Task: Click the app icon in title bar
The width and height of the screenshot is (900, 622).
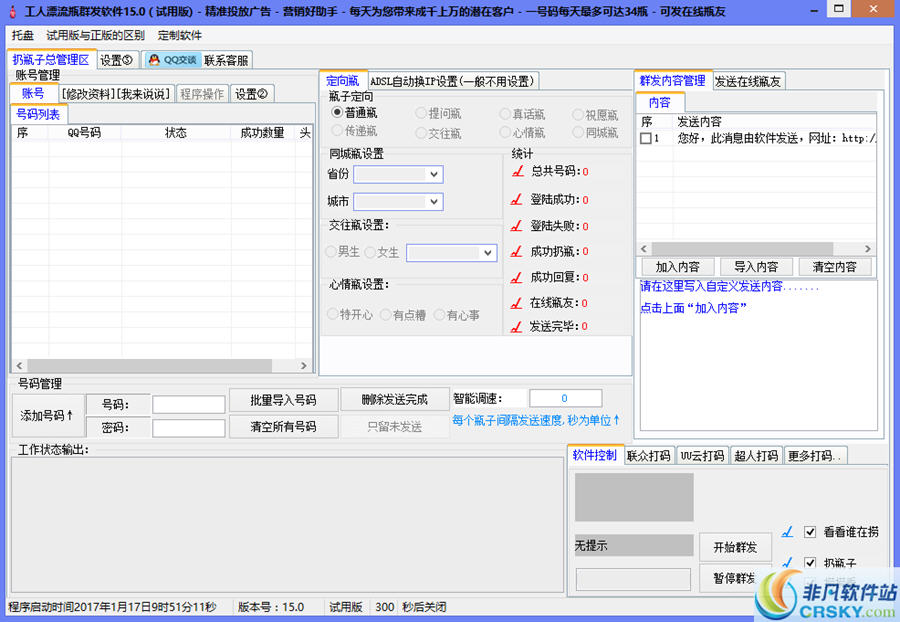Action: (13, 11)
